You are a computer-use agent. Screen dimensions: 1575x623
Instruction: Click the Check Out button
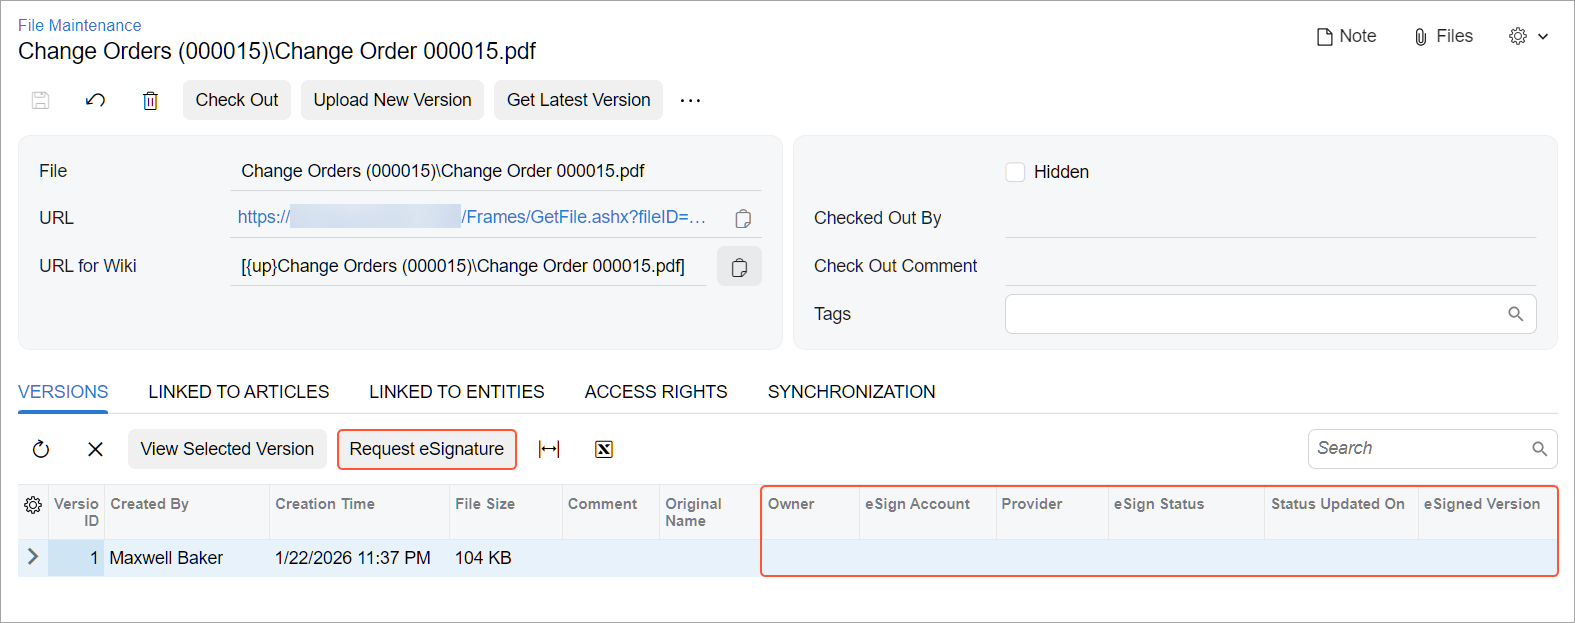tap(237, 100)
